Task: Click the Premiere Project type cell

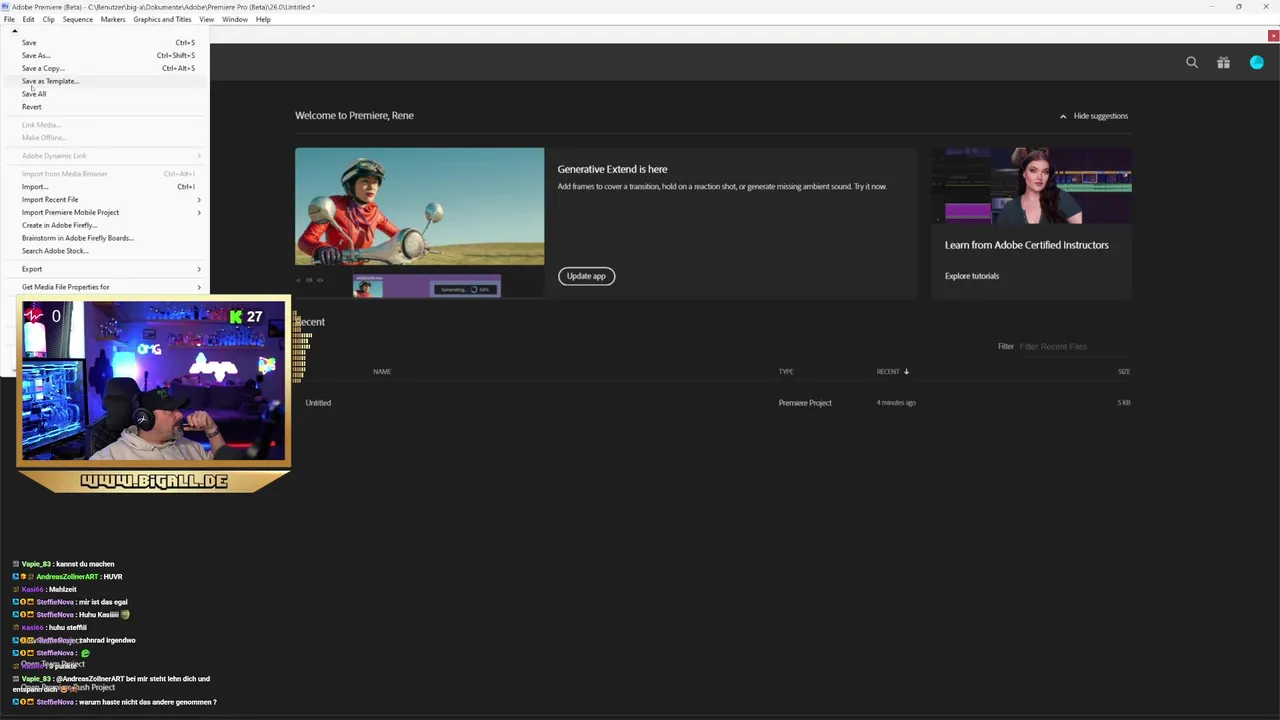Action: coord(805,403)
